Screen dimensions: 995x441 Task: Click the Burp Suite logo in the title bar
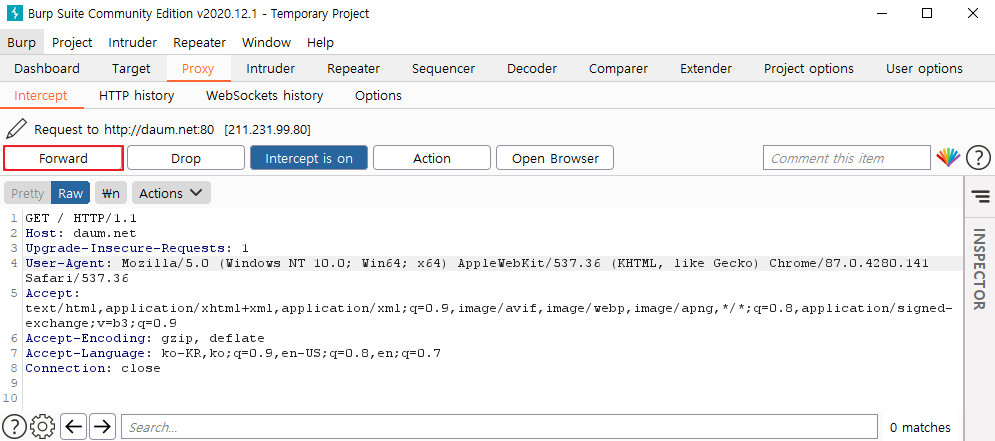point(14,13)
